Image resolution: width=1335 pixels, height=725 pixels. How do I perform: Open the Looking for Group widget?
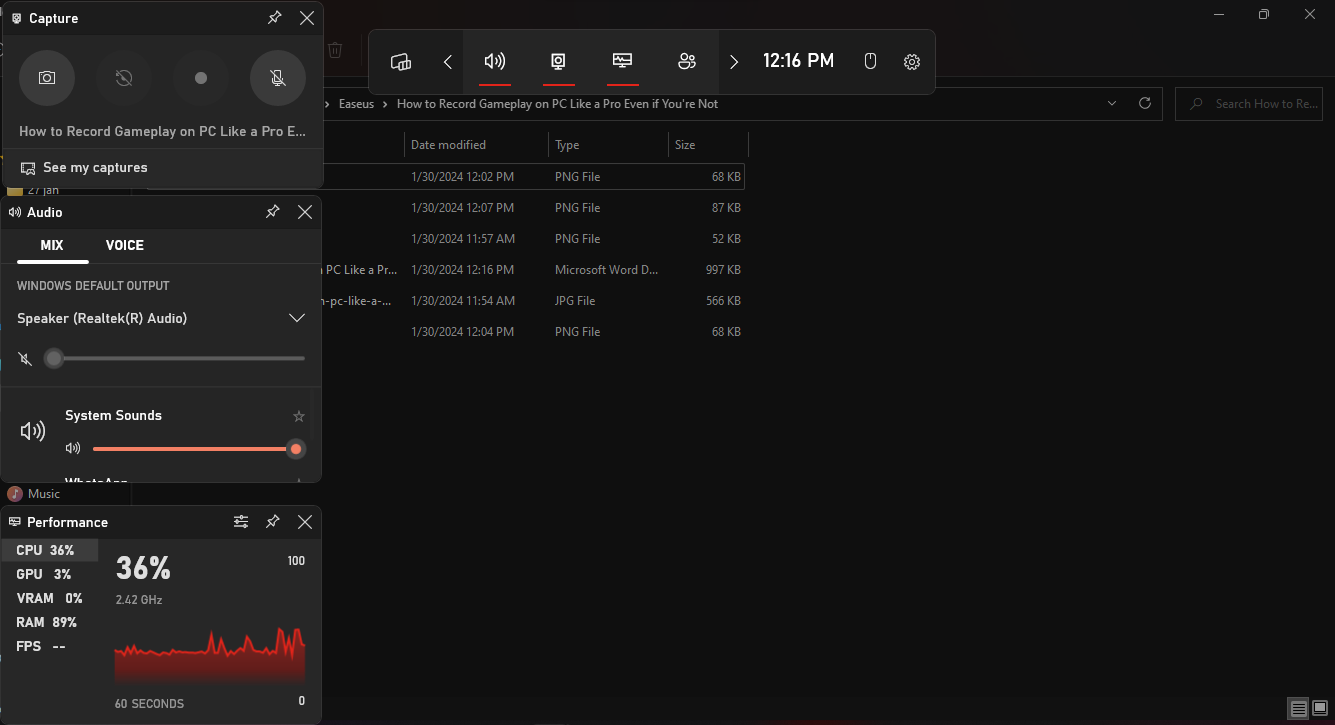pos(687,60)
